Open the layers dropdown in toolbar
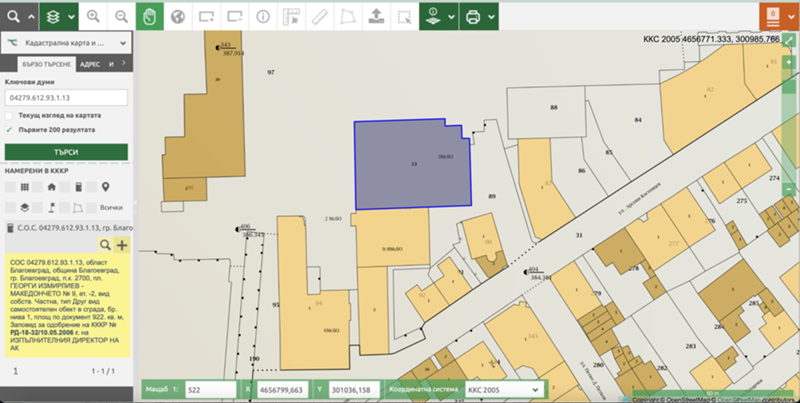 57,17
